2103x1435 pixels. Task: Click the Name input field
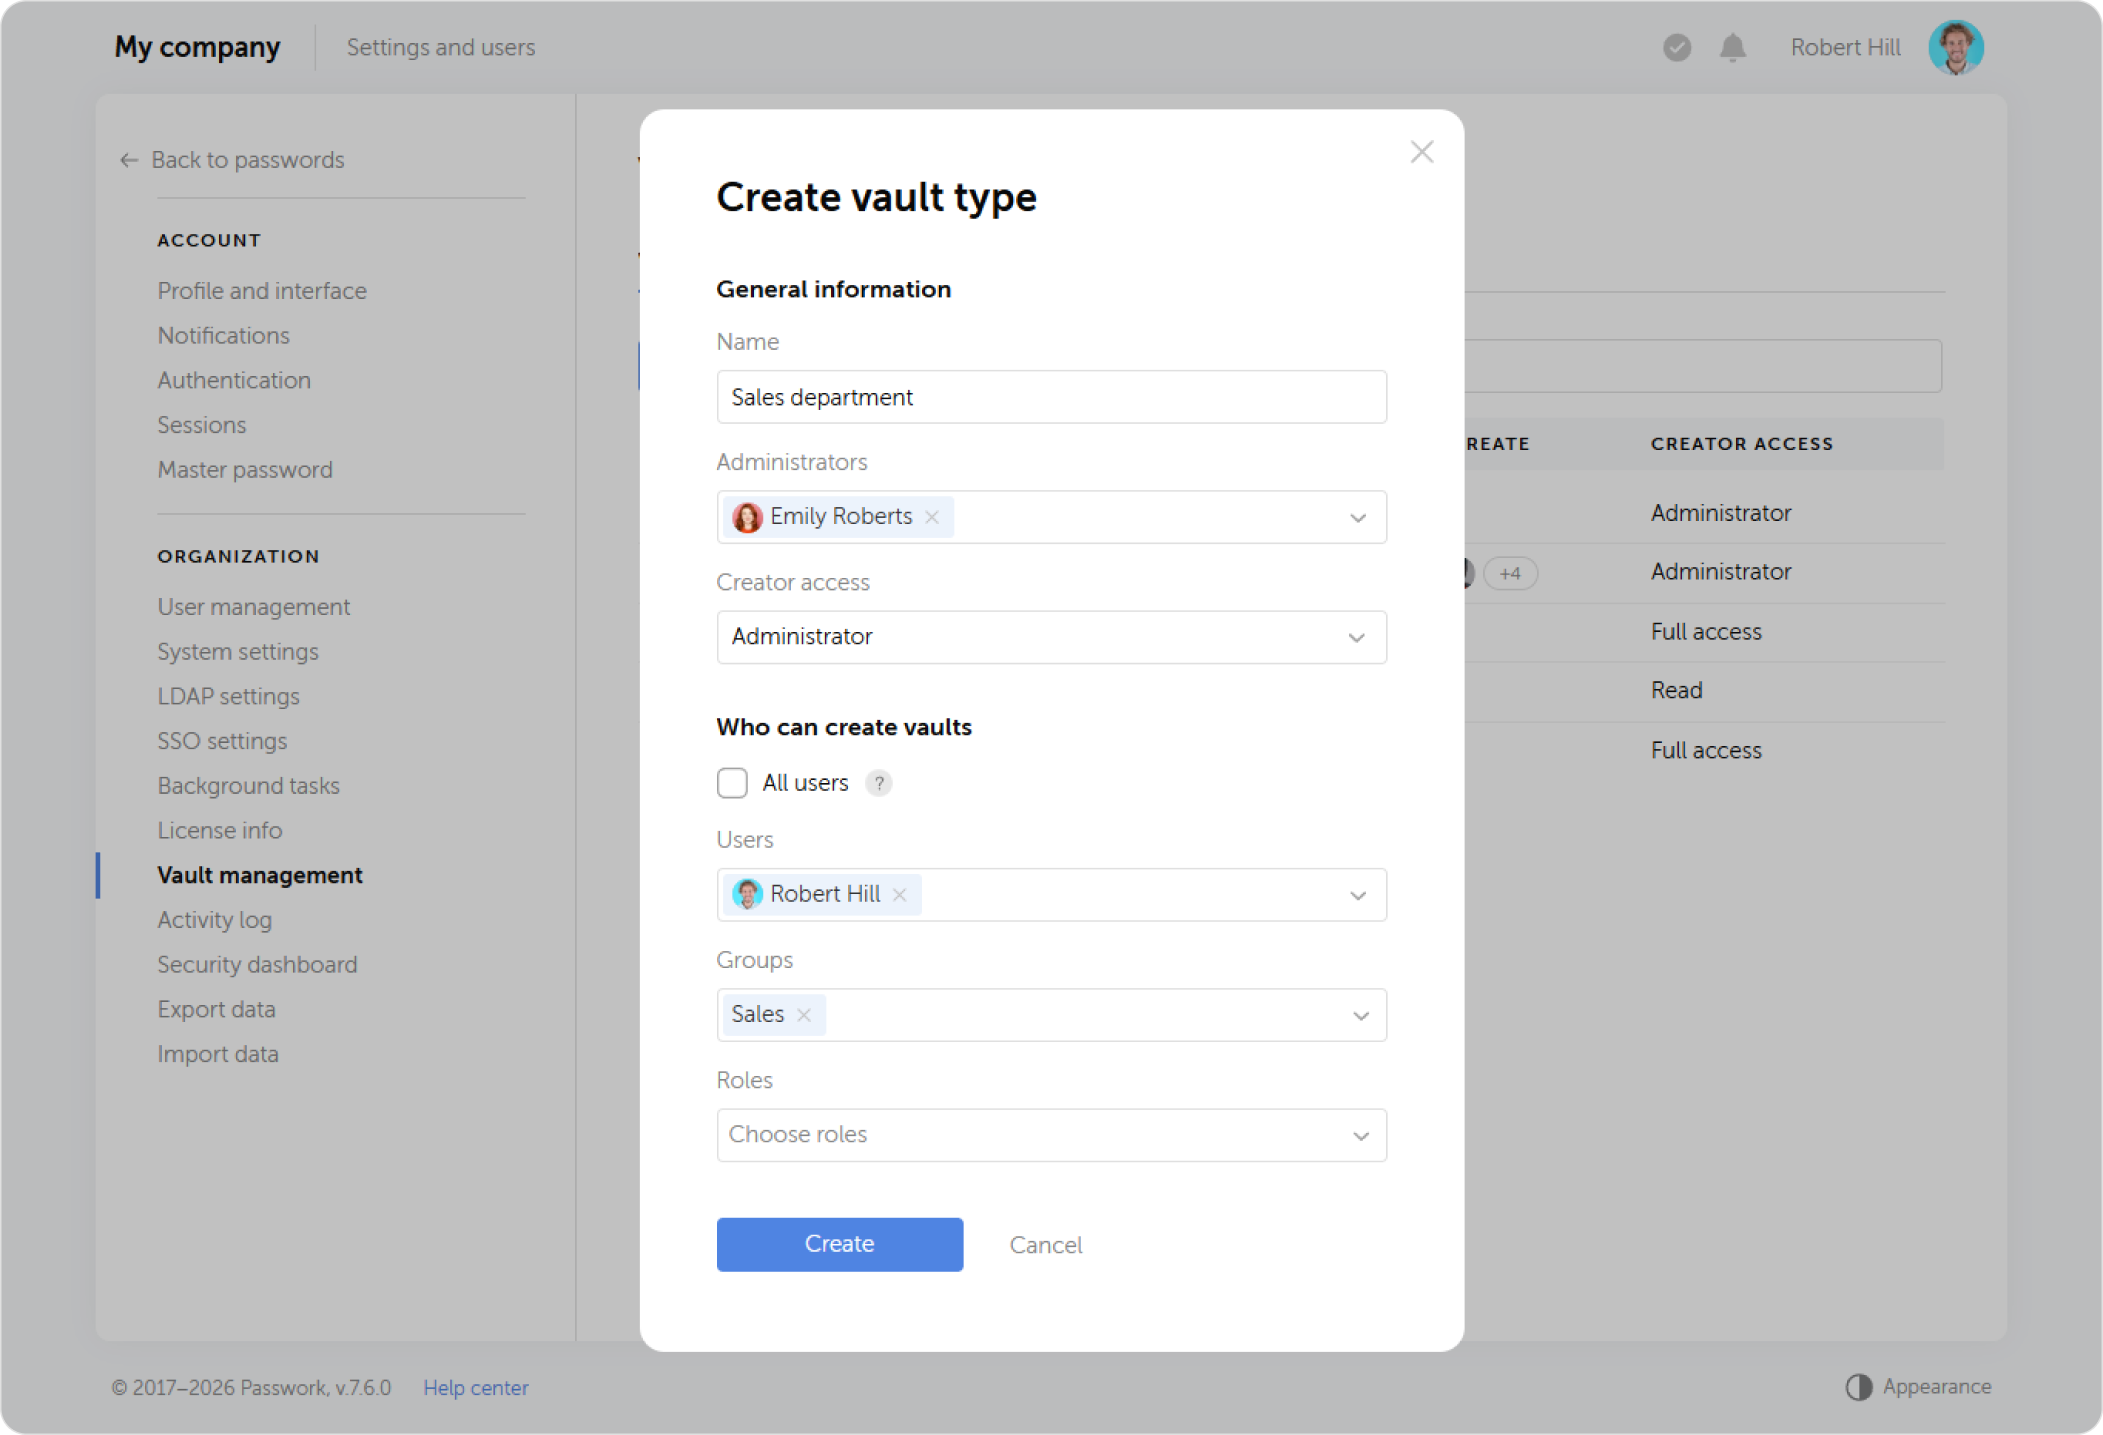pyautogui.click(x=1051, y=397)
